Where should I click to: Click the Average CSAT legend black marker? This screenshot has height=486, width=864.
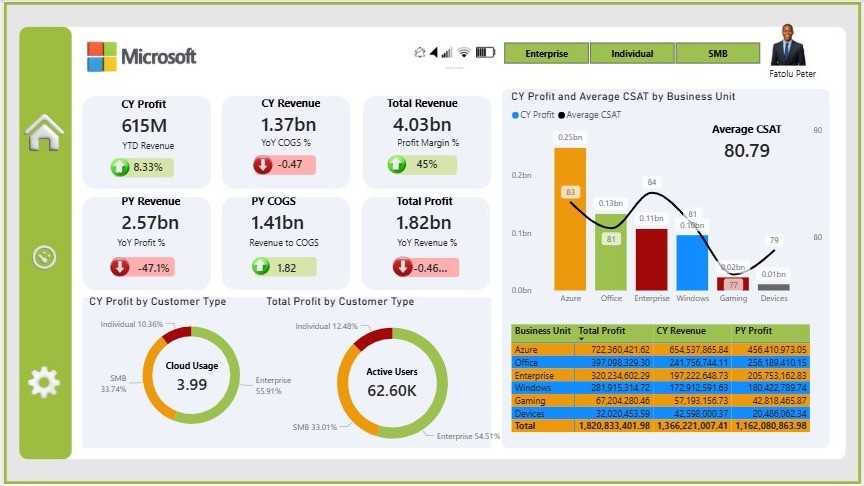(561, 115)
